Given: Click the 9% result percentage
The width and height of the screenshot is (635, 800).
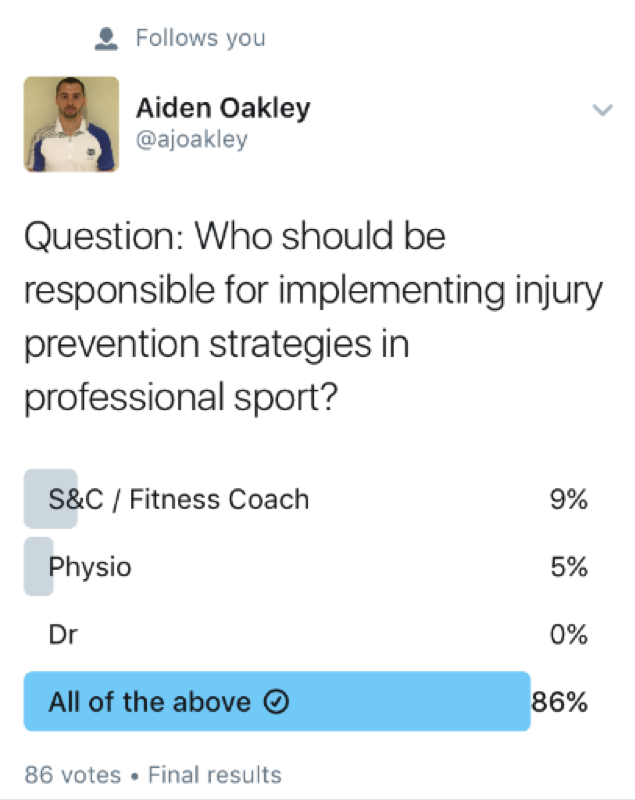Looking at the screenshot, I should (569, 499).
